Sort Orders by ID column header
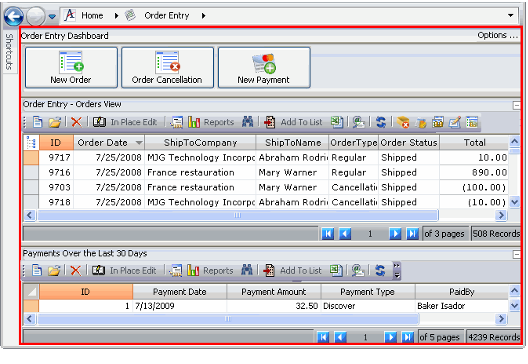528x364 pixels. tap(56, 143)
